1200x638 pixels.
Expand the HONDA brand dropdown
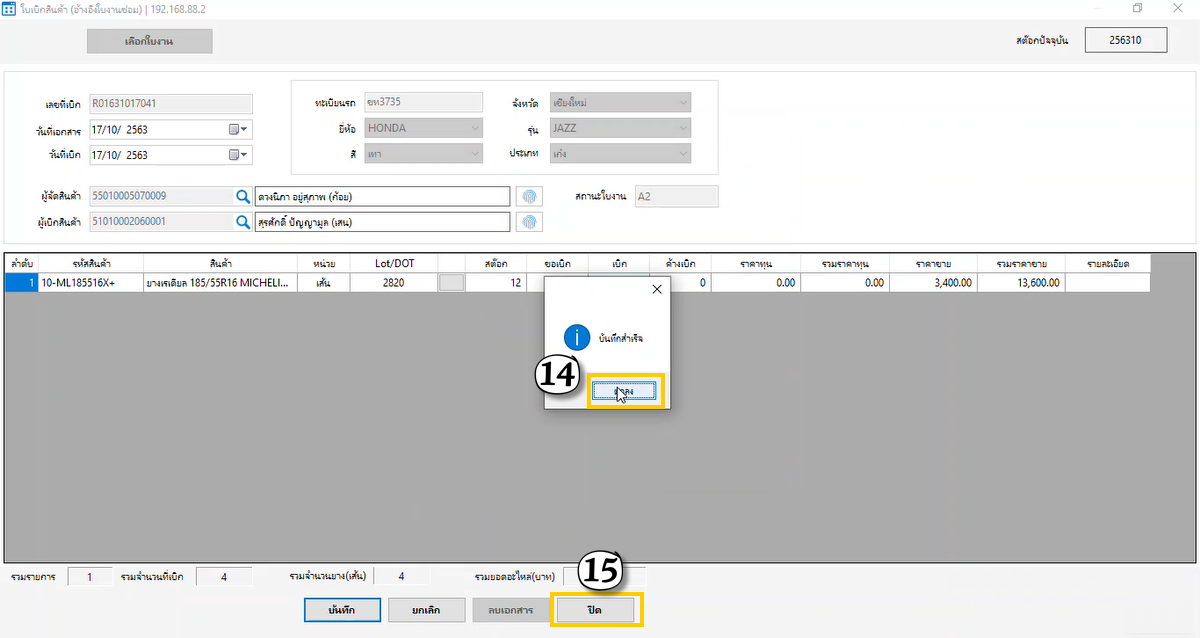click(x=474, y=128)
